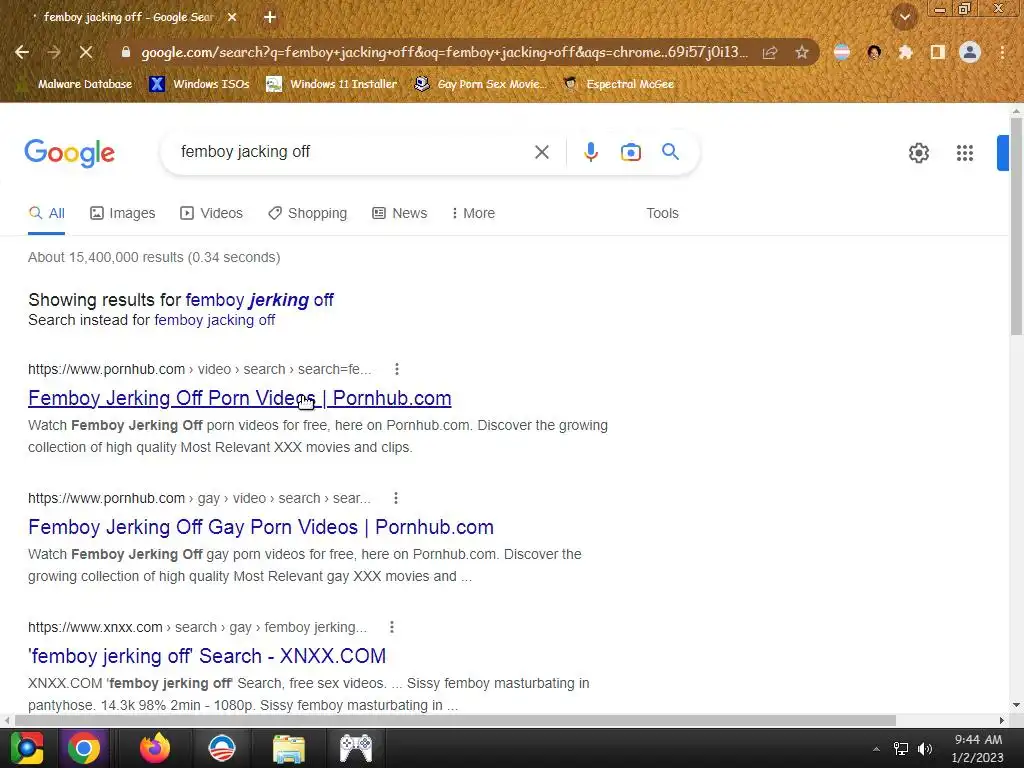The width and height of the screenshot is (1024, 768).
Task: Open the XNXX.COM search result title
Action: [207, 656]
